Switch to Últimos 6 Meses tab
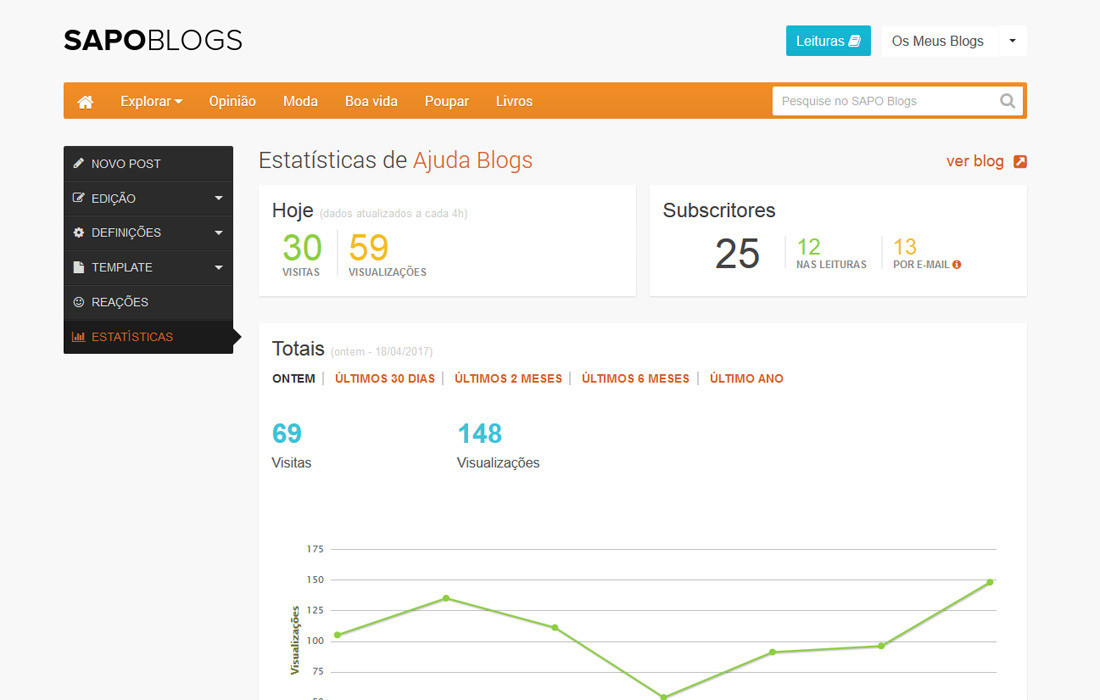 pos(635,379)
